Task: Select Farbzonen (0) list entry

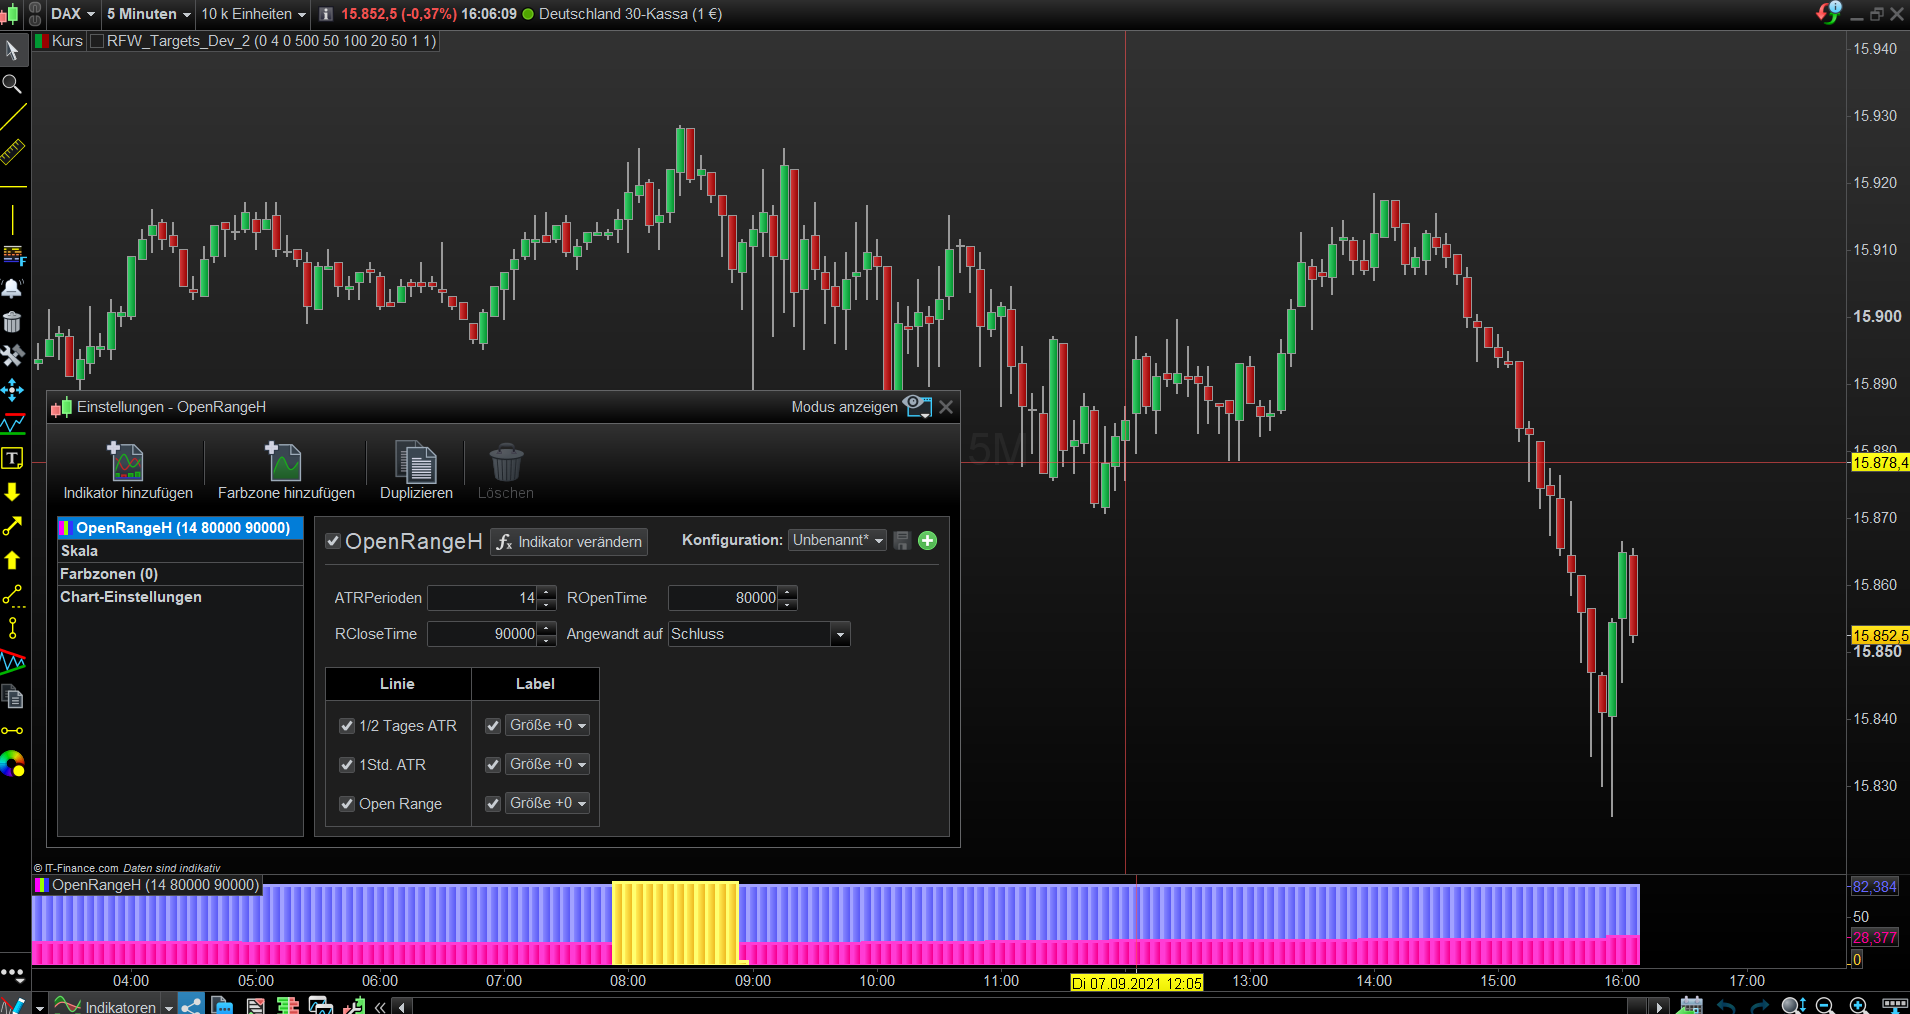Action: pyautogui.click(x=180, y=574)
